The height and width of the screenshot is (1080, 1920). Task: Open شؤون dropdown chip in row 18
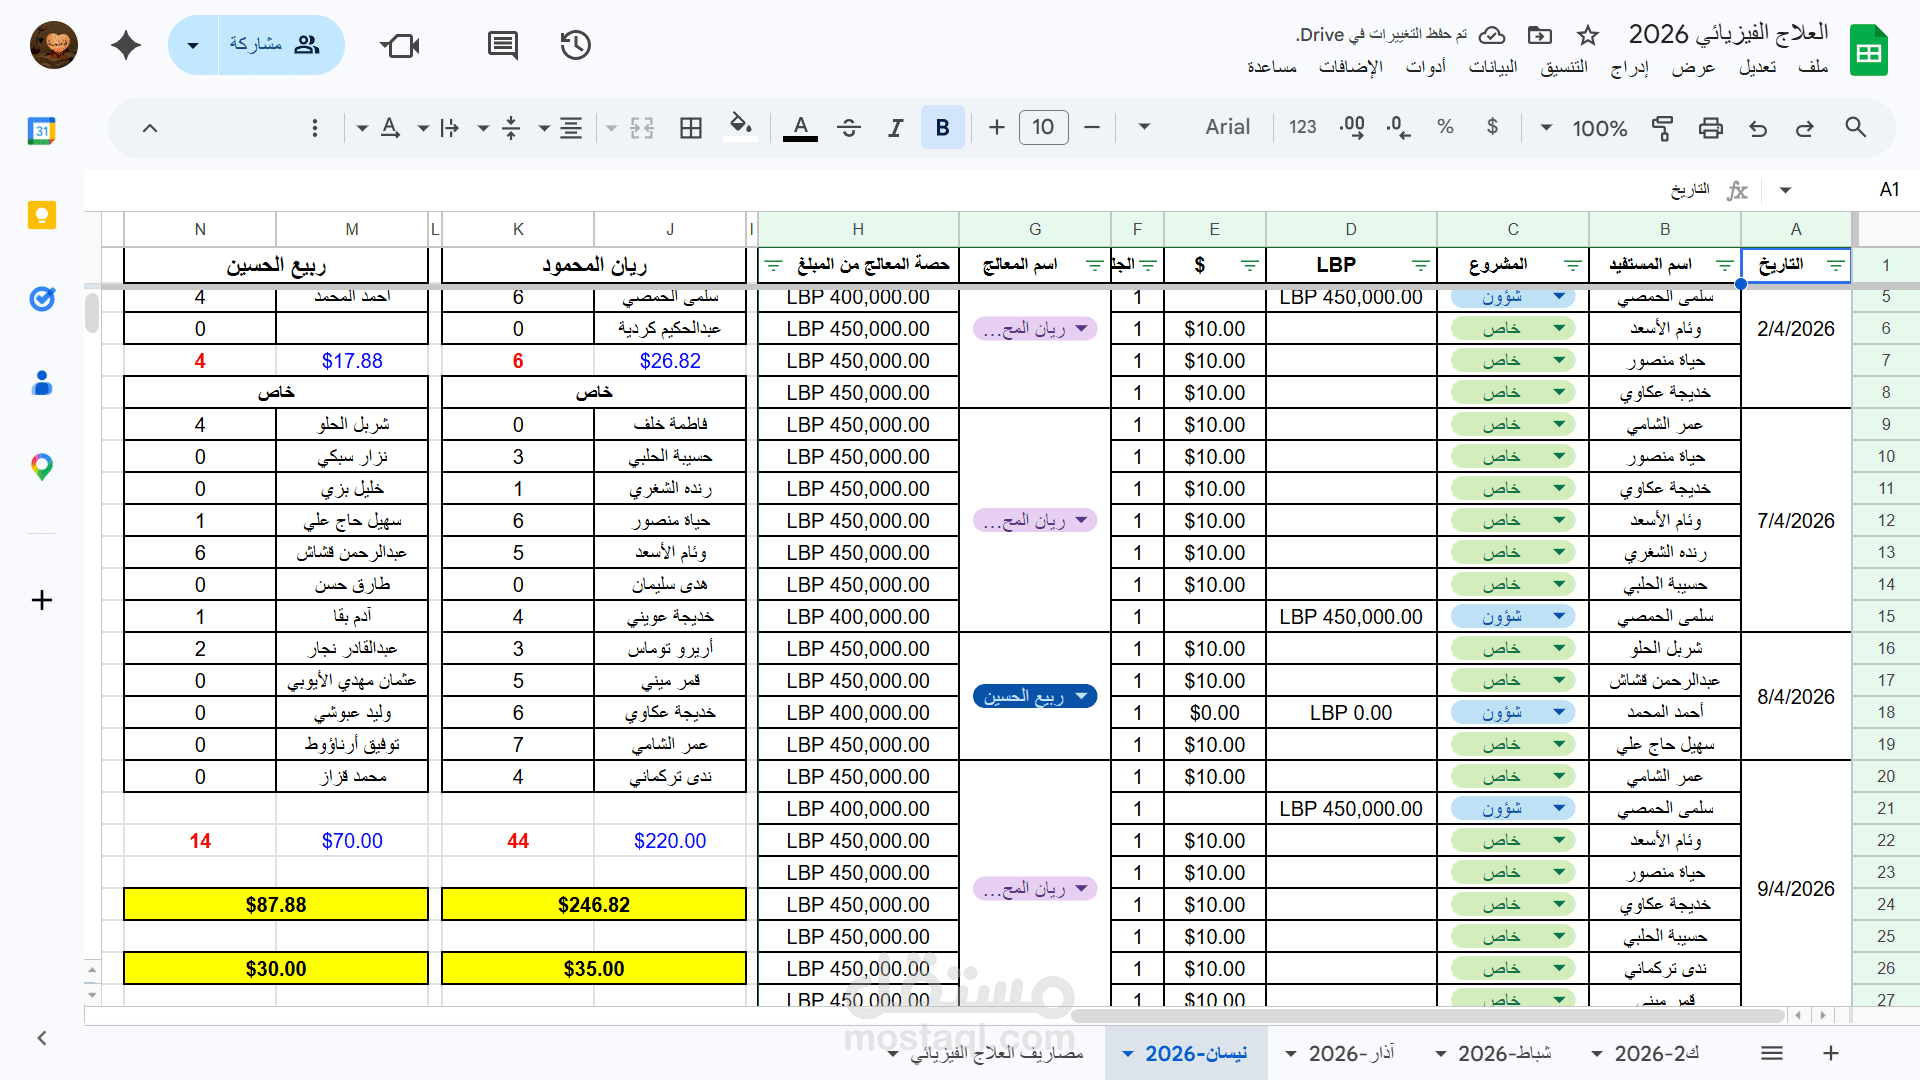(x=1513, y=712)
